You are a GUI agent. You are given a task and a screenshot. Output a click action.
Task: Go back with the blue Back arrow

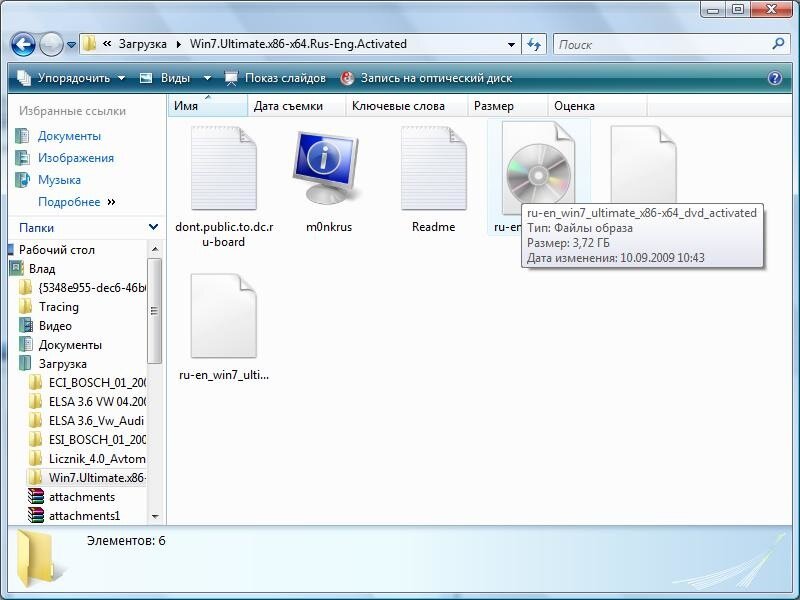point(23,44)
